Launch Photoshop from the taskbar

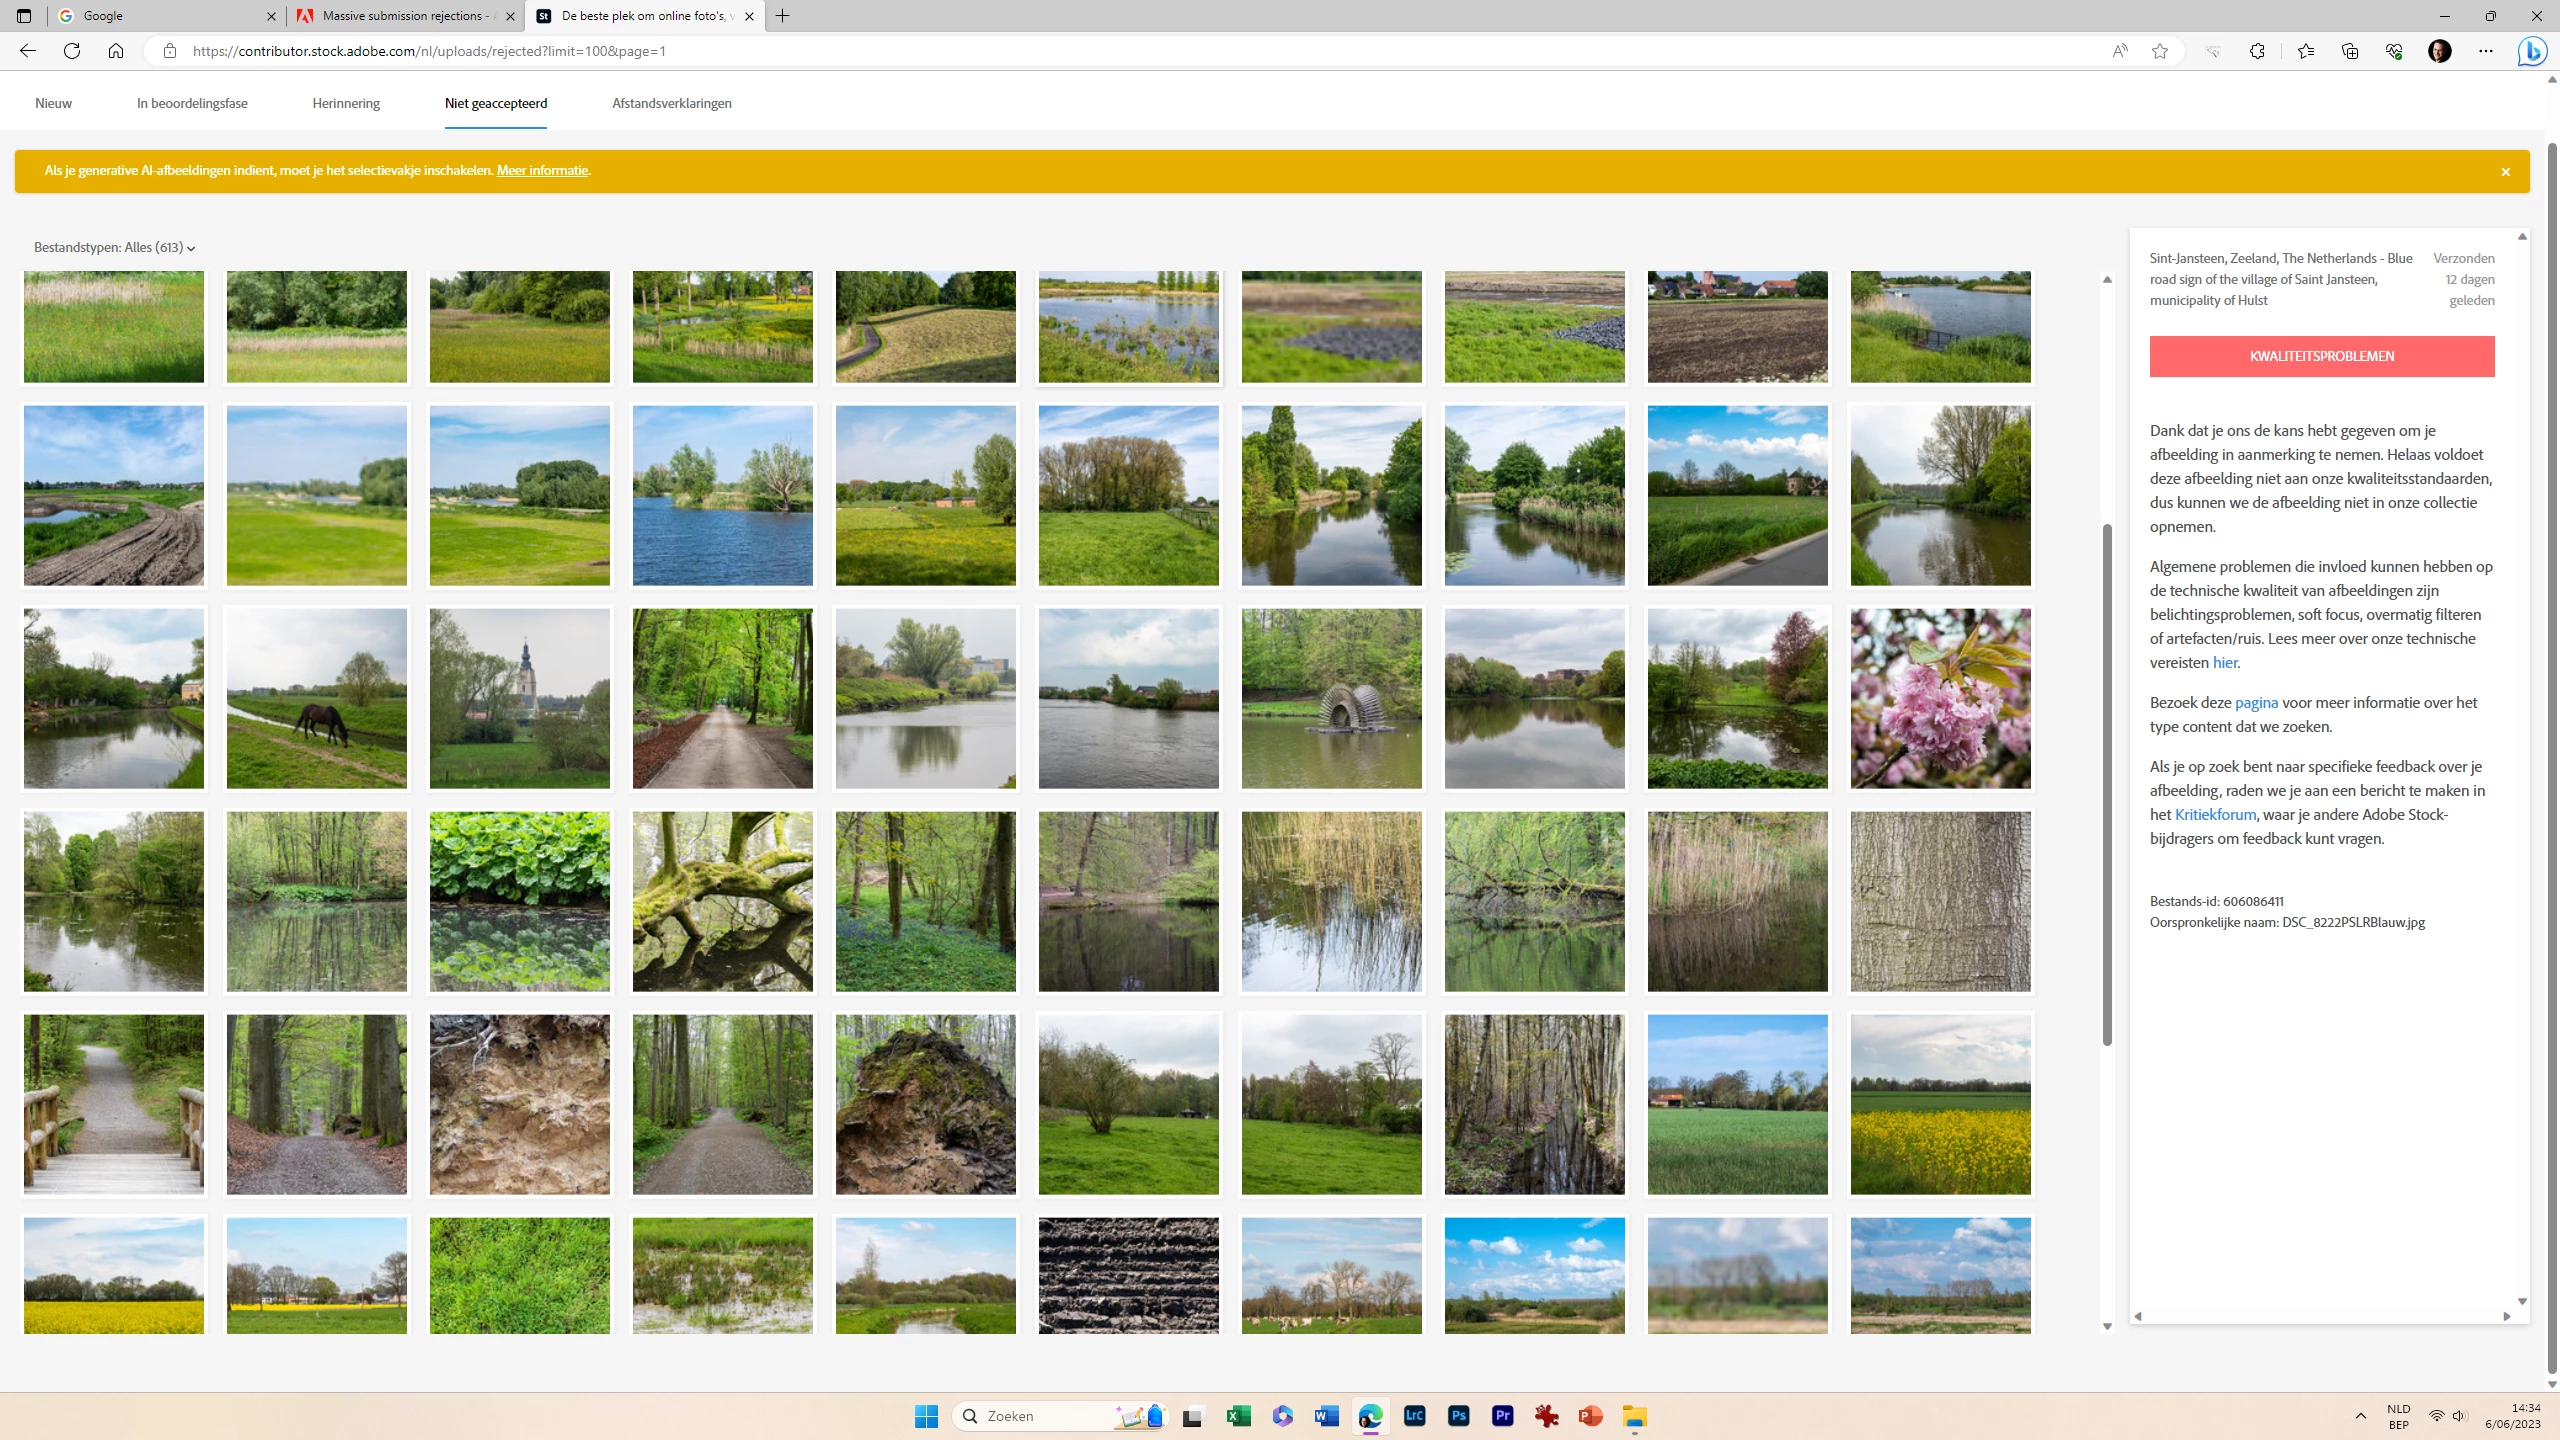coord(1459,1416)
